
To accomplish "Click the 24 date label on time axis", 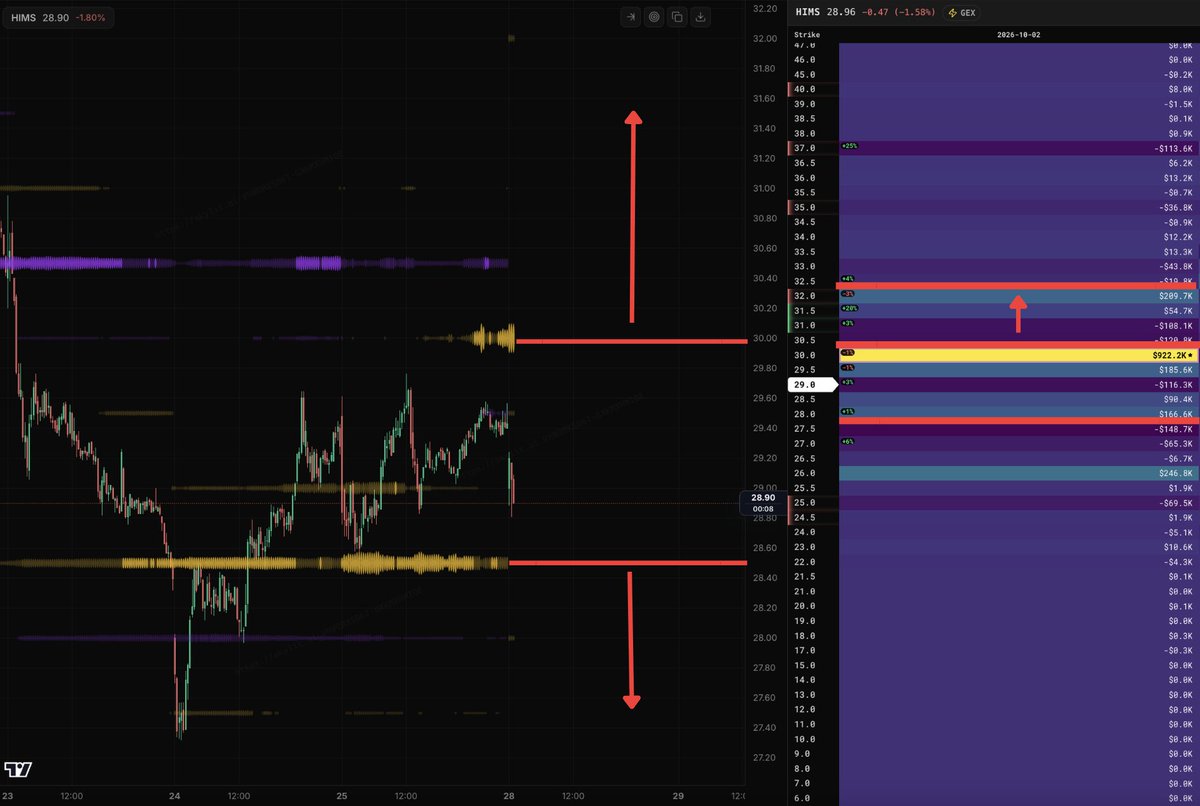I will (173, 796).
